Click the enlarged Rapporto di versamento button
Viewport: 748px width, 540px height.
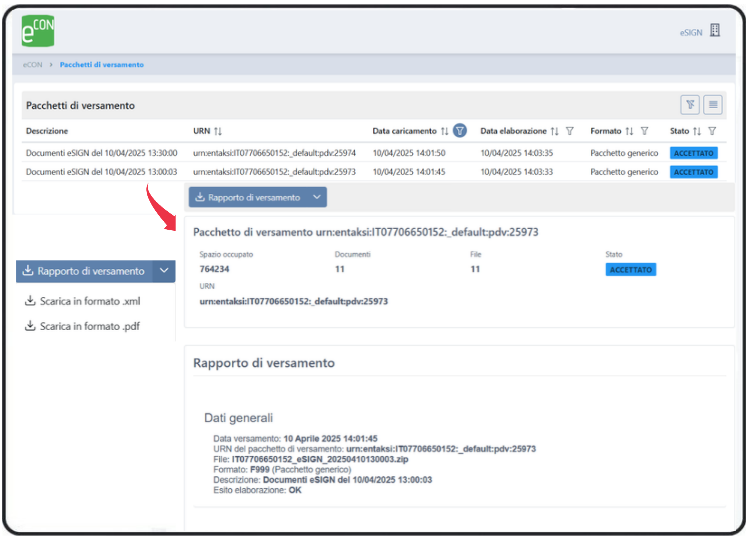tap(84, 271)
